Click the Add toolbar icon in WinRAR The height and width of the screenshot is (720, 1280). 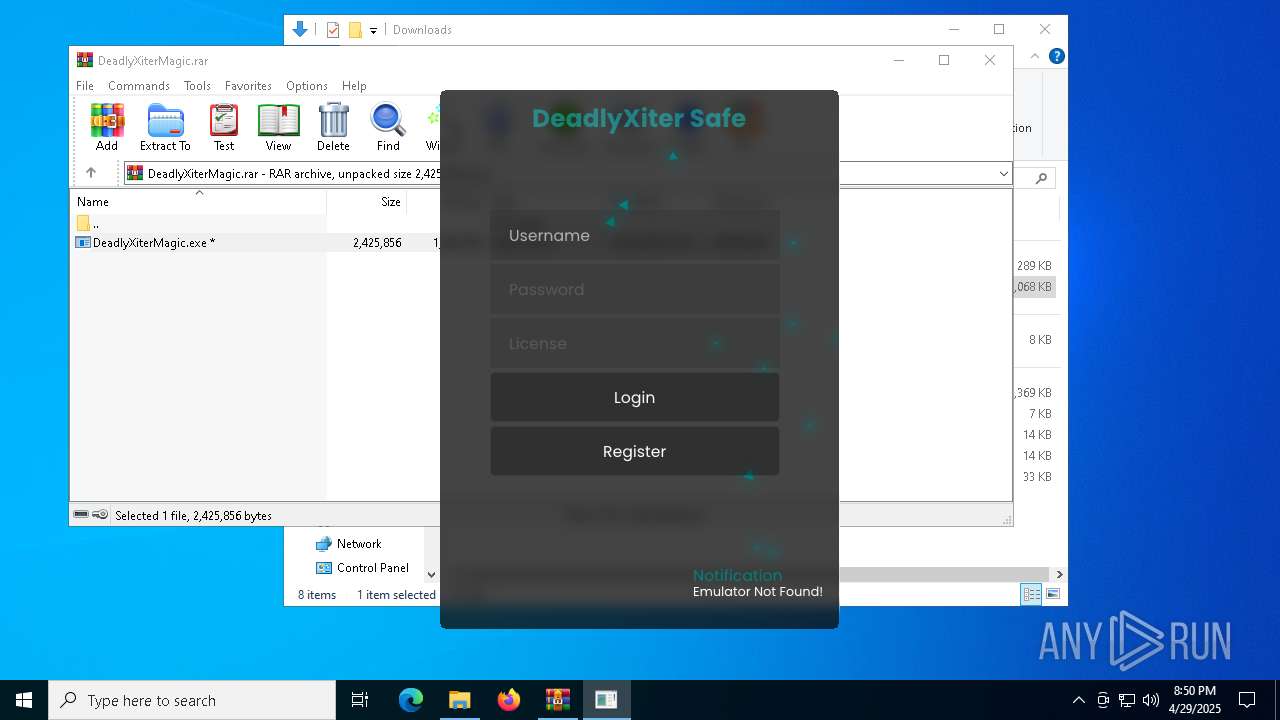pyautogui.click(x=107, y=127)
